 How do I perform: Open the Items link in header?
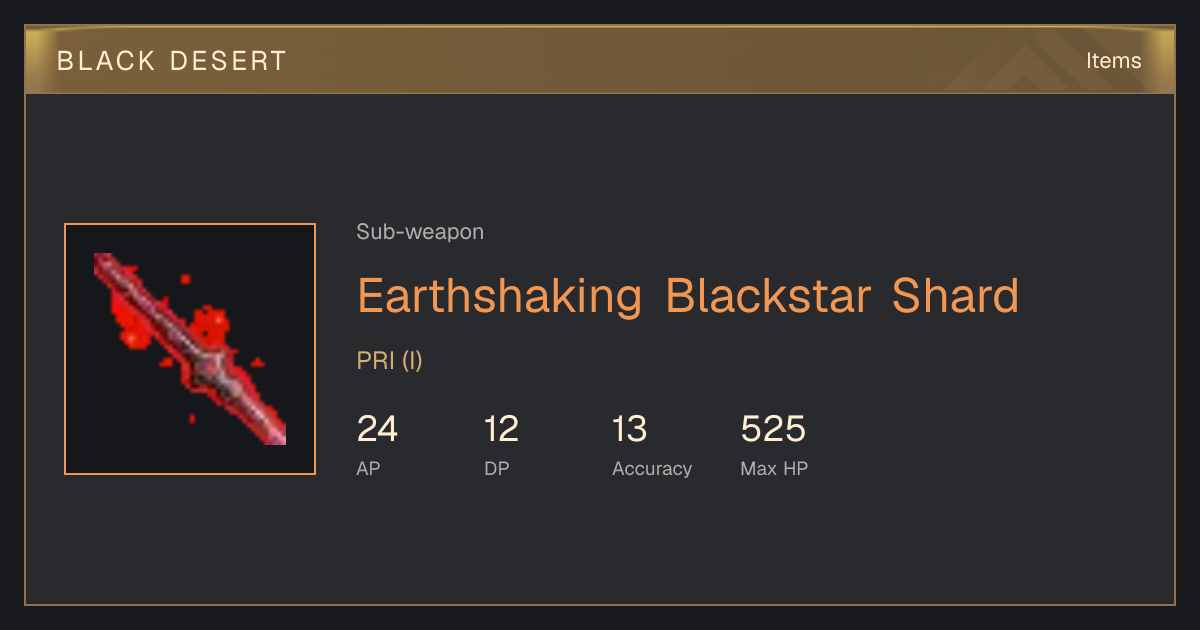point(1113,60)
